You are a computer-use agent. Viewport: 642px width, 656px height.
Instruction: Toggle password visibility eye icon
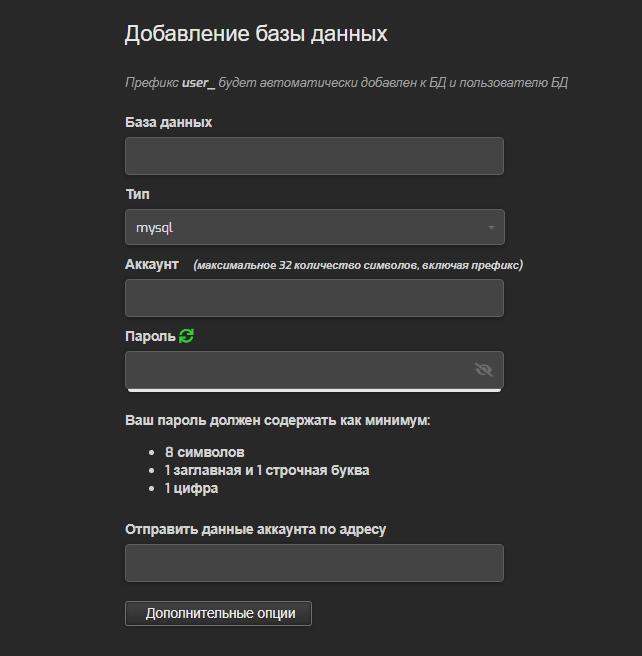(483, 370)
